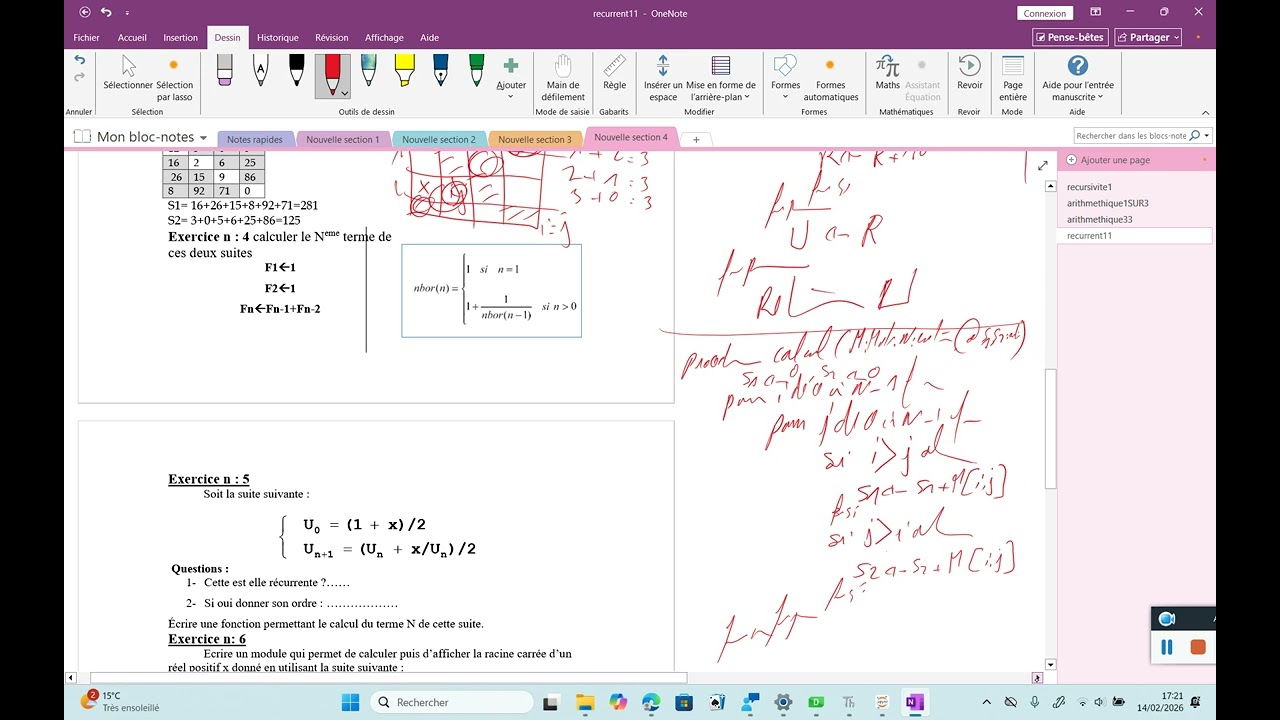This screenshot has height=720, width=1280.
Task: Click Insérer un espace
Action: (x=663, y=78)
